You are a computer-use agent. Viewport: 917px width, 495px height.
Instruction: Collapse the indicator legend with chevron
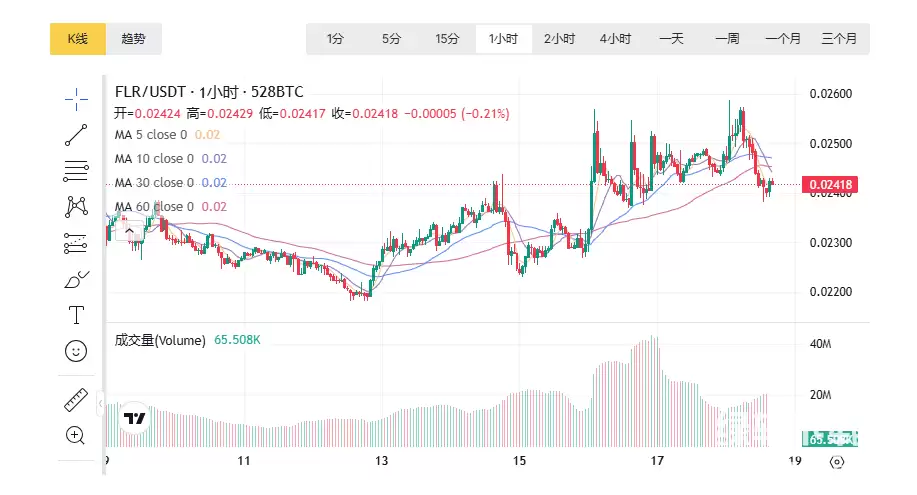(x=129, y=231)
